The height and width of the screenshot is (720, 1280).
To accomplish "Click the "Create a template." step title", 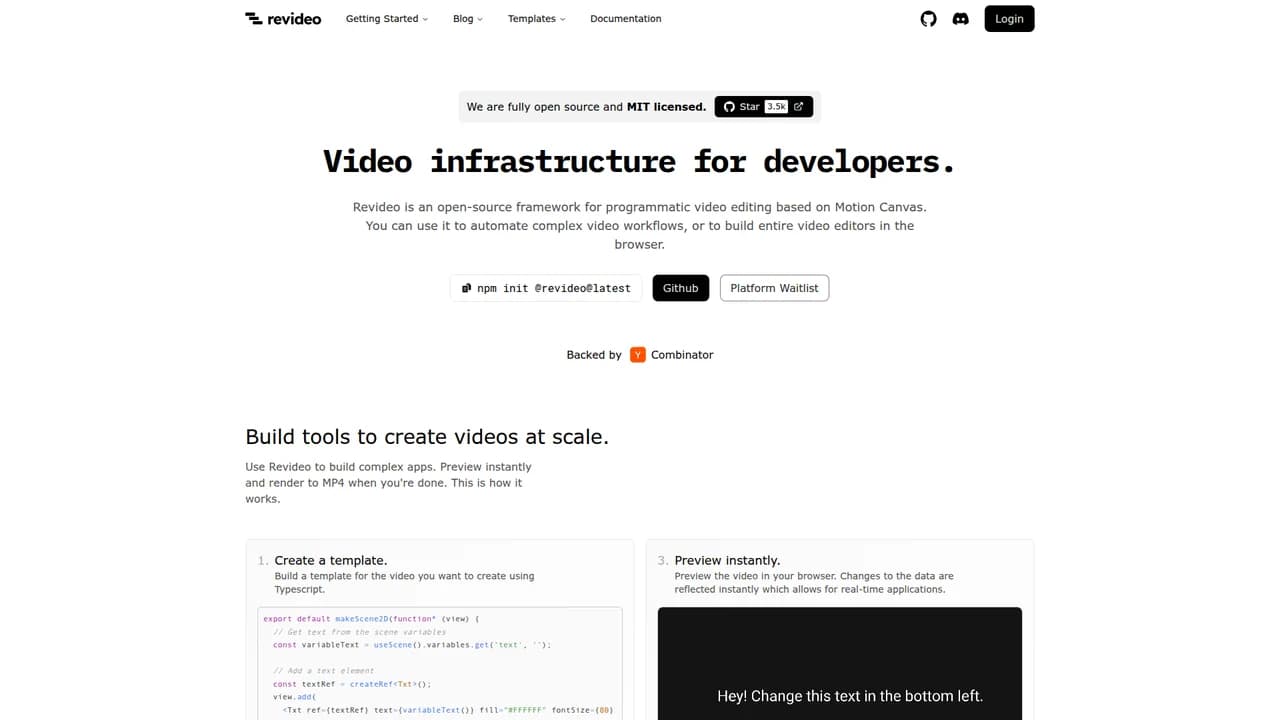I will point(331,560).
